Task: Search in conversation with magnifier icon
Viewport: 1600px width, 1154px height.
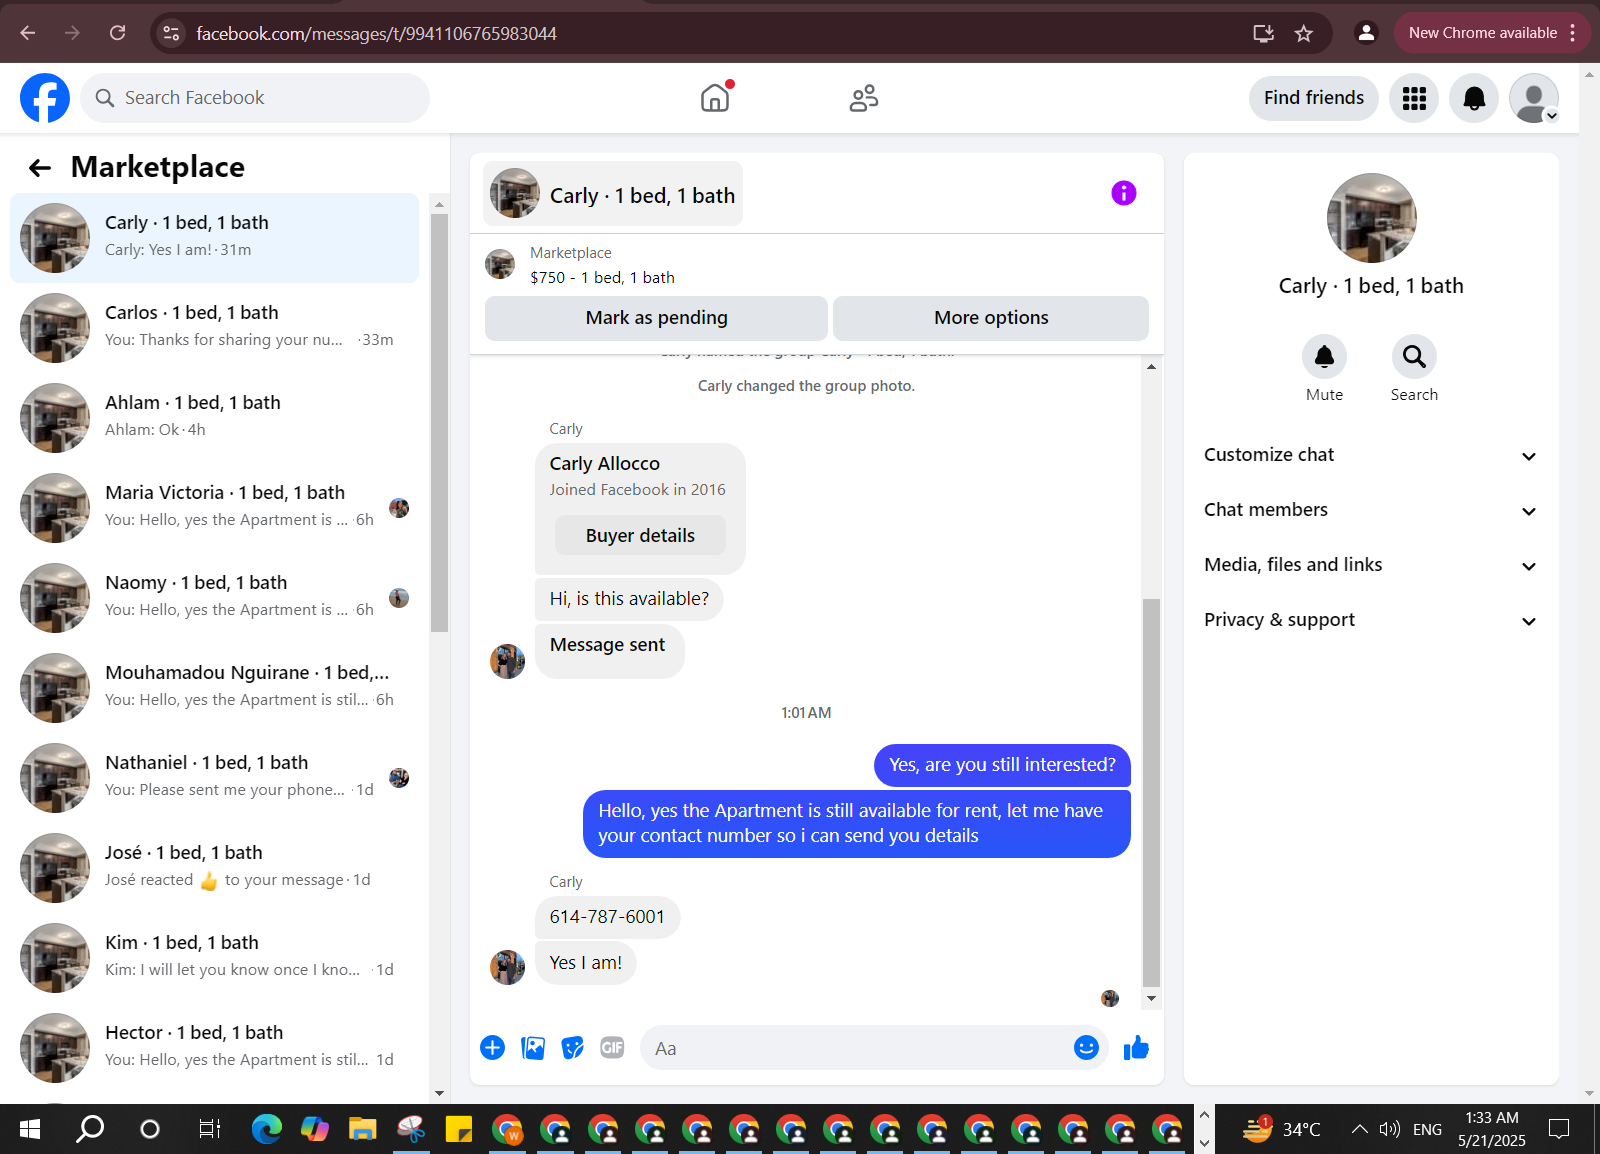Action: click(1414, 356)
